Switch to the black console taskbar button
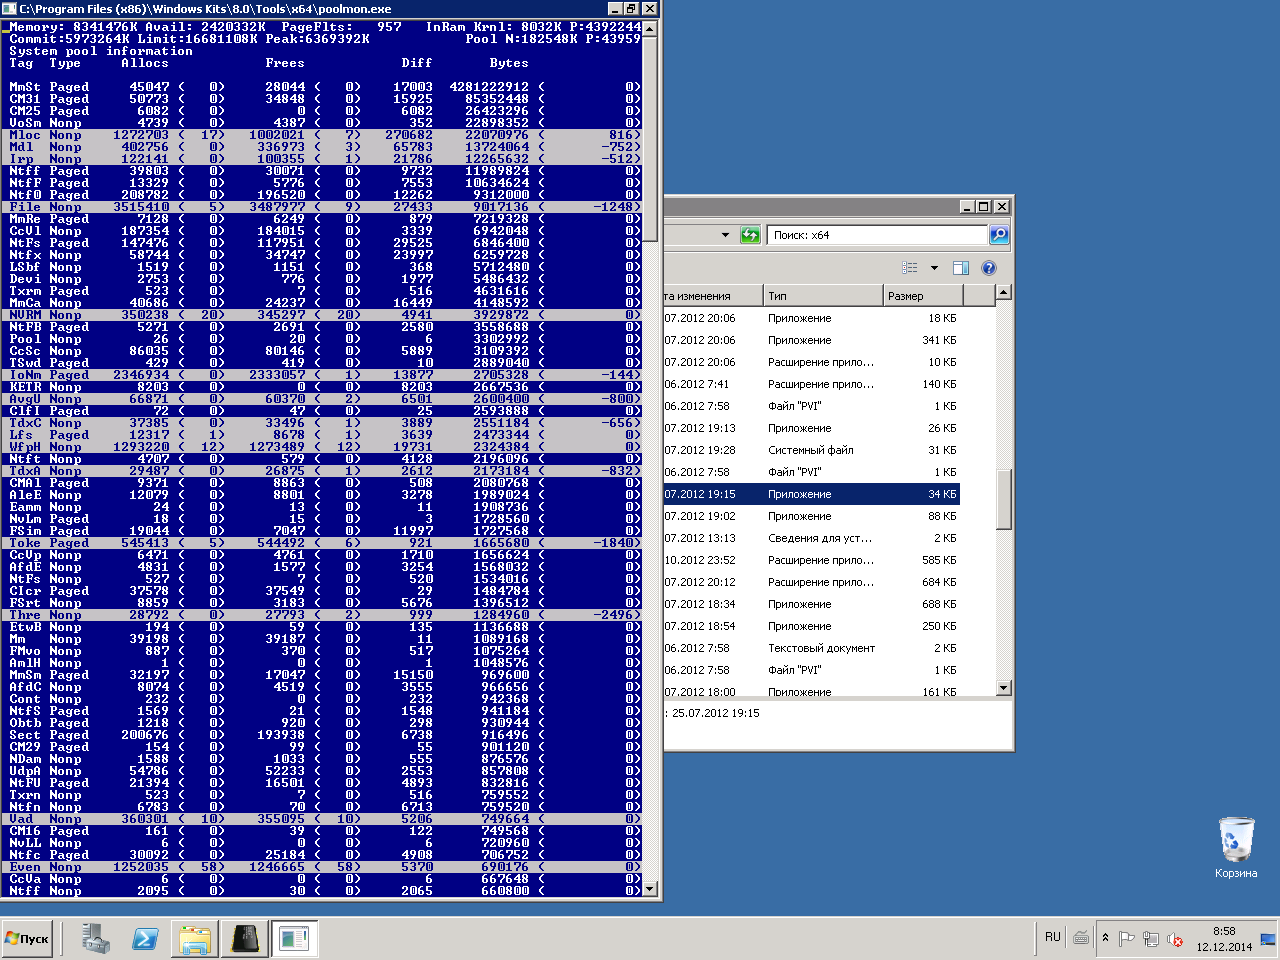This screenshot has height=960, width=1280. (x=244, y=939)
